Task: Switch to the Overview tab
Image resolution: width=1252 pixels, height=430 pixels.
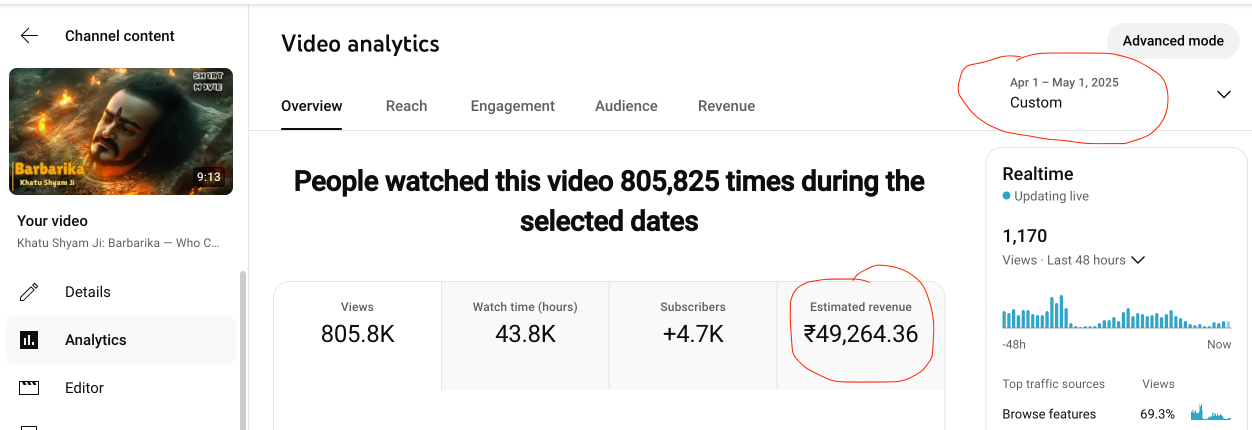Action: (x=311, y=106)
